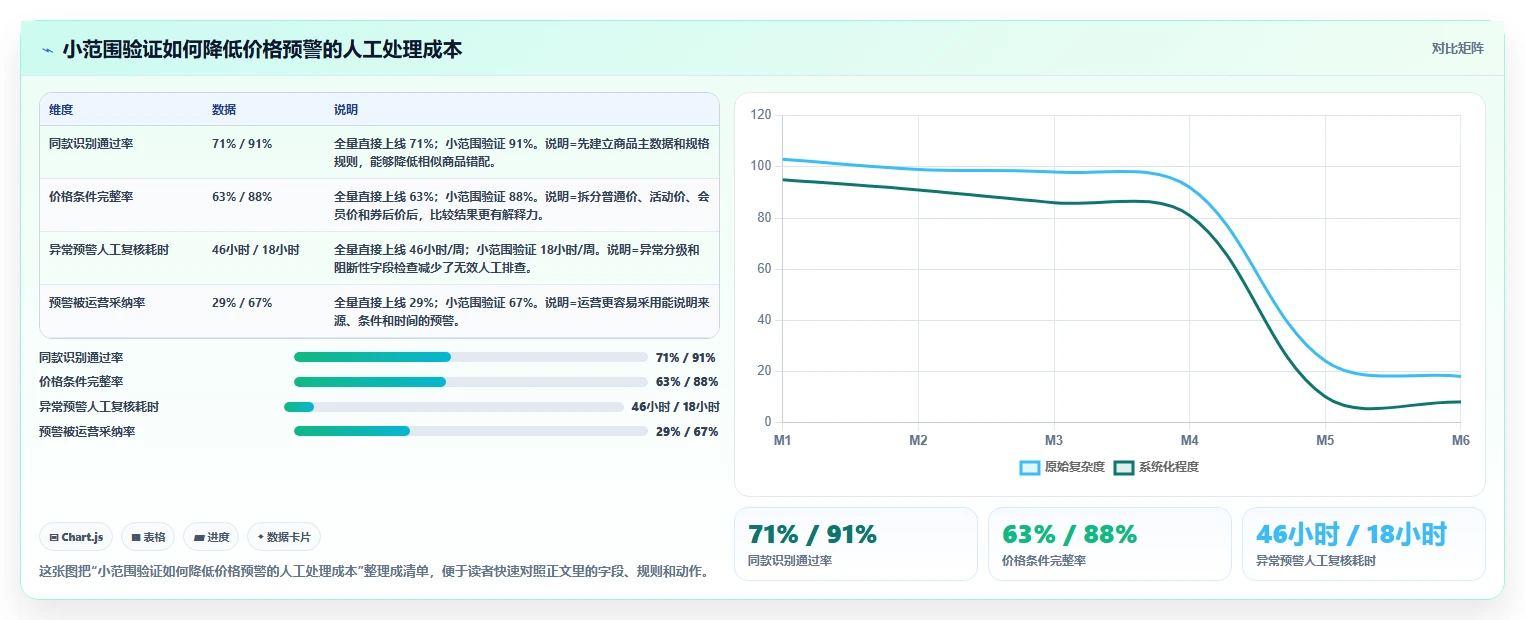Click the 价格条件完整率 progress bar
The image size is (1525, 620).
tap(471, 382)
